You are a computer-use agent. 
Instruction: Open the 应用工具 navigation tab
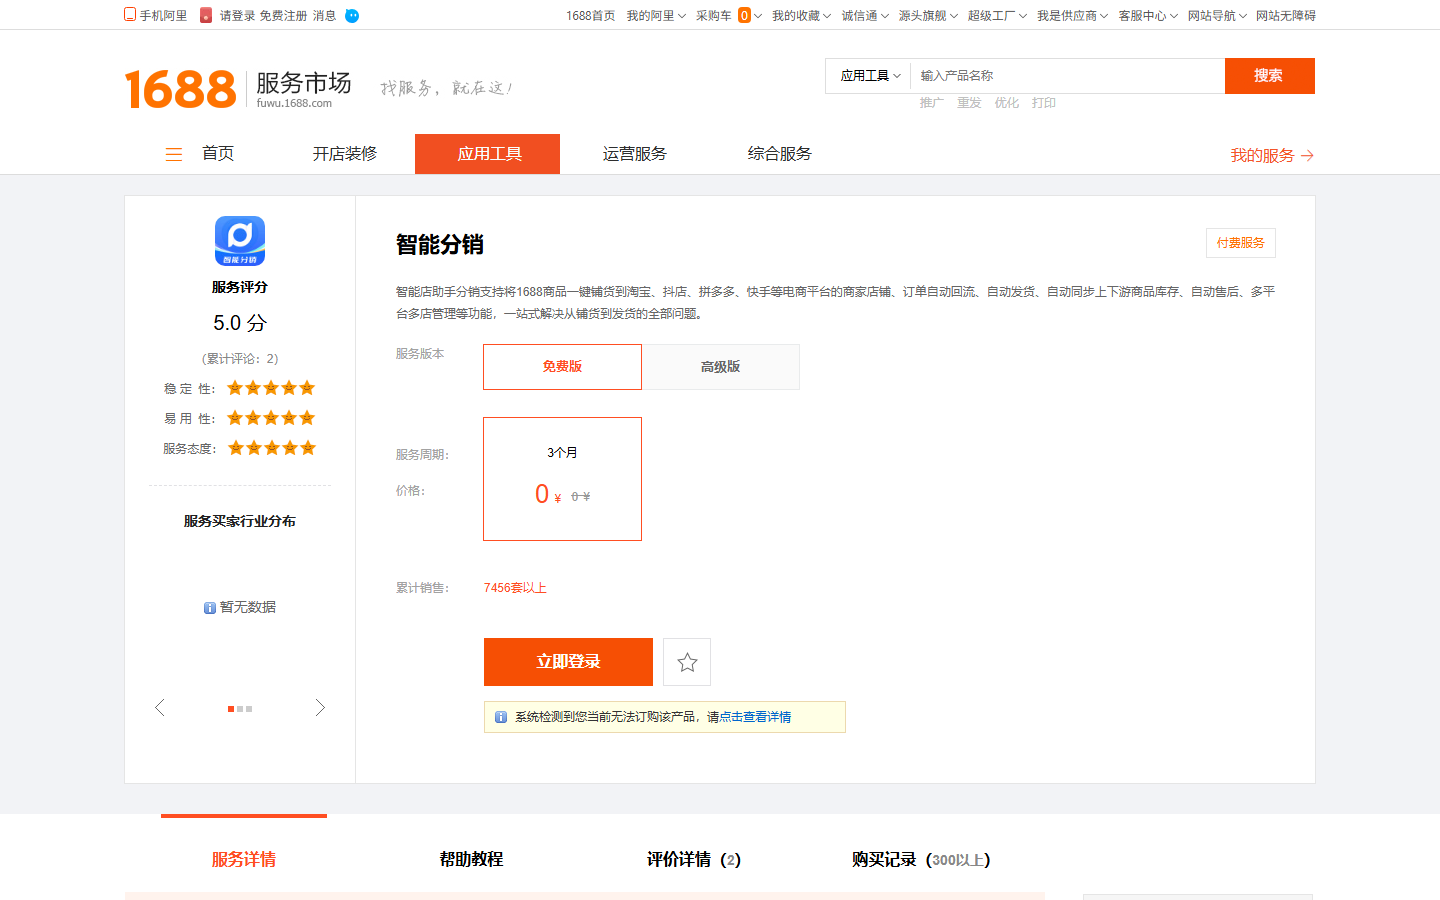pos(488,154)
